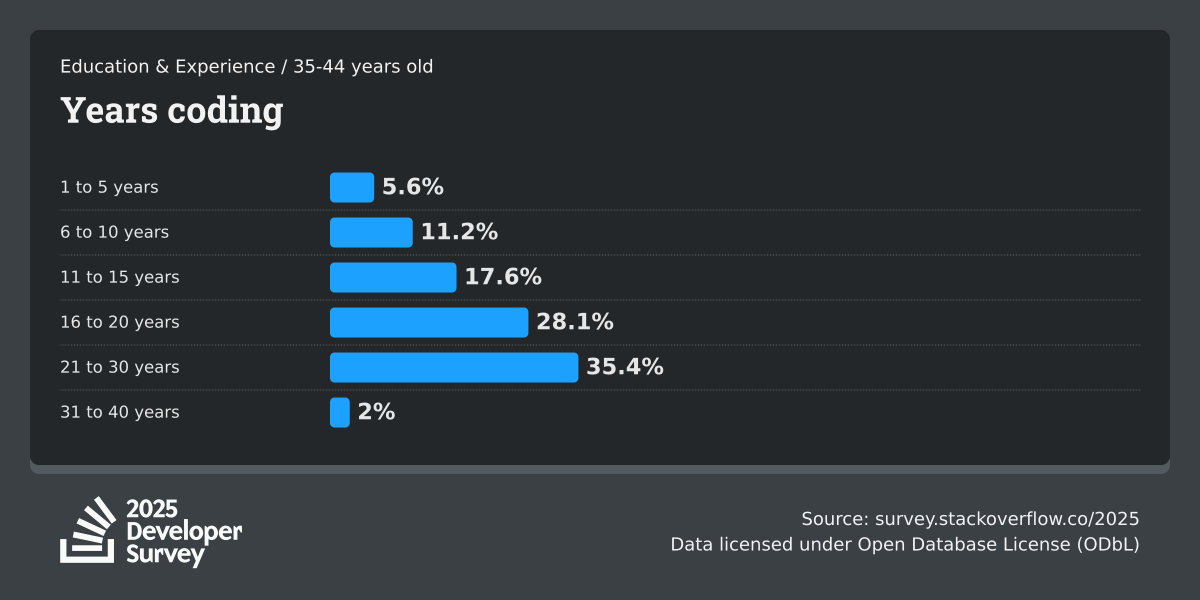1200x600 pixels.
Task: Click the 16 to 20 years bar
Action: tap(429, 322)
